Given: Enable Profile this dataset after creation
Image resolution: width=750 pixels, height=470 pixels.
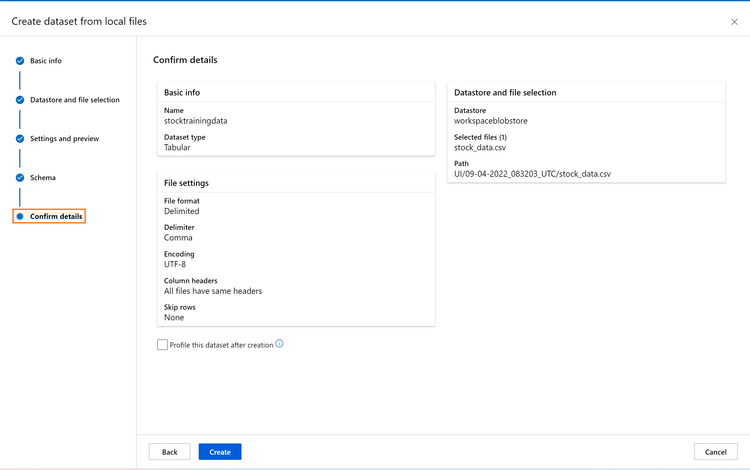Looking at the screenshot, I should point(162,345).
